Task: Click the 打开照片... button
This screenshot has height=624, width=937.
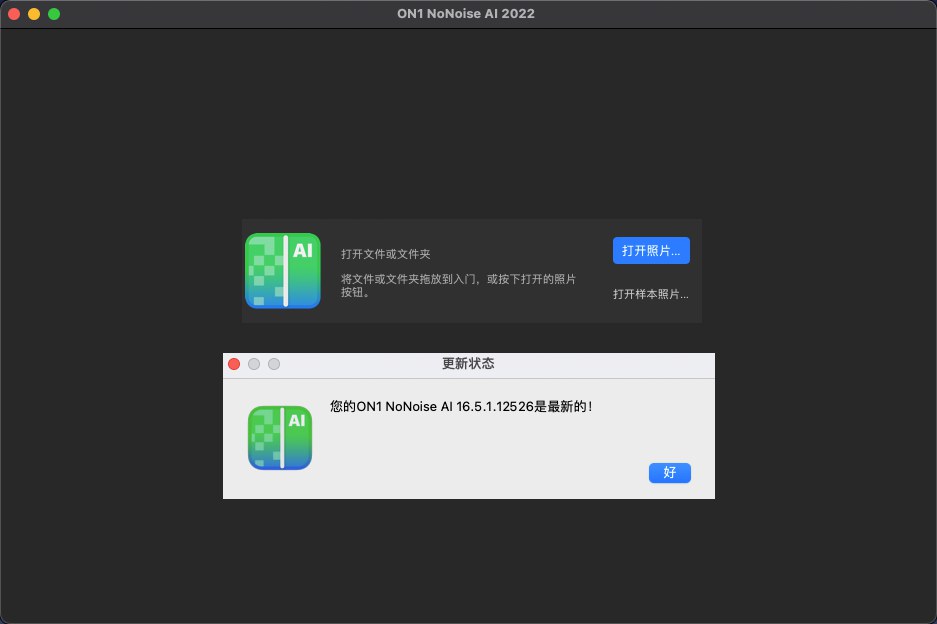Action: pos(651,250)
